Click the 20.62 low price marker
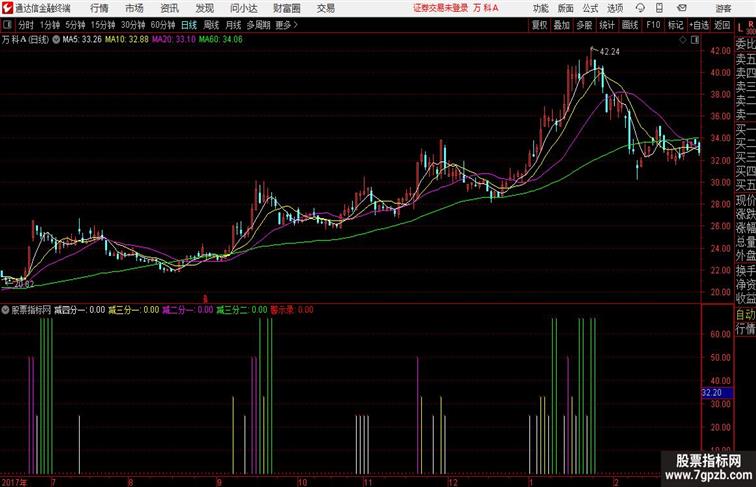Image resolution: width=756 pixels, height=487 pixels. click(x=25, y=284)
